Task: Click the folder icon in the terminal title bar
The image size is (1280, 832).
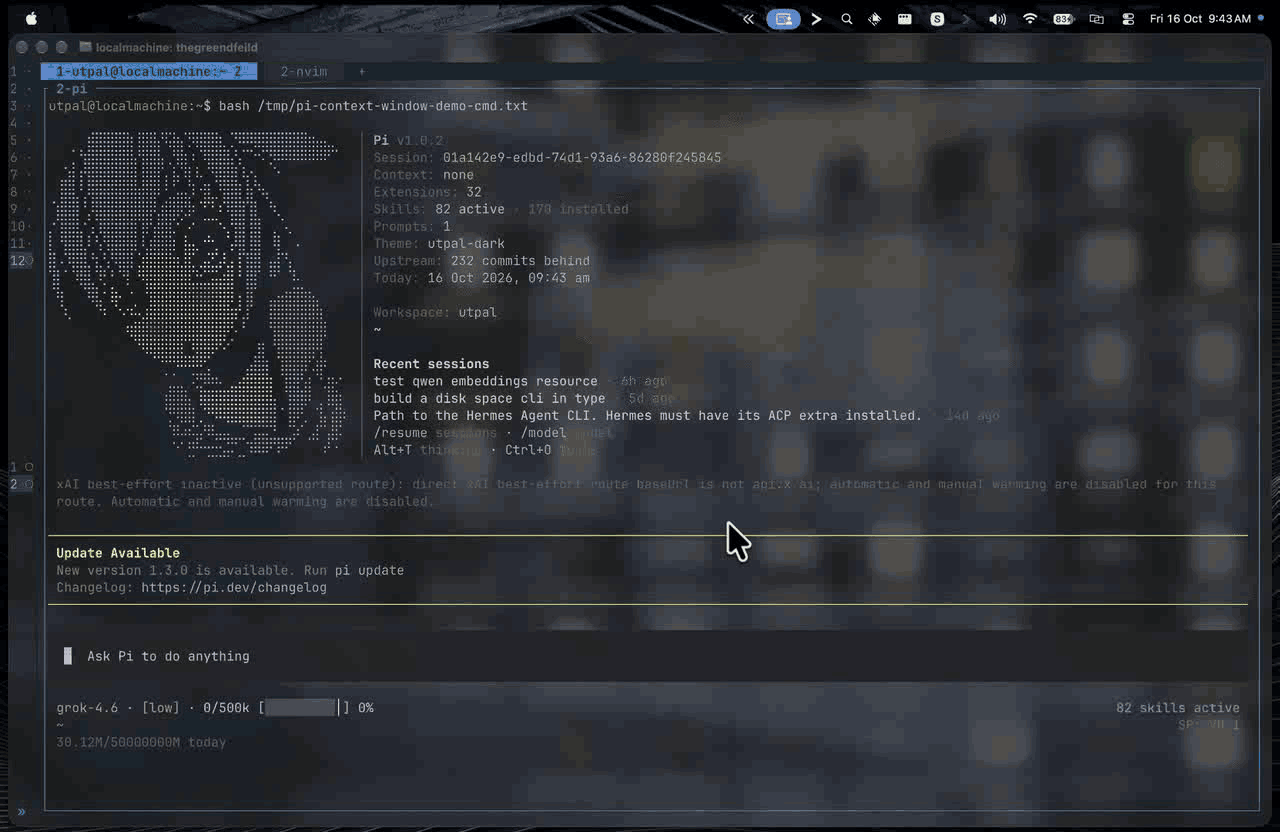Action: point(85,47)
